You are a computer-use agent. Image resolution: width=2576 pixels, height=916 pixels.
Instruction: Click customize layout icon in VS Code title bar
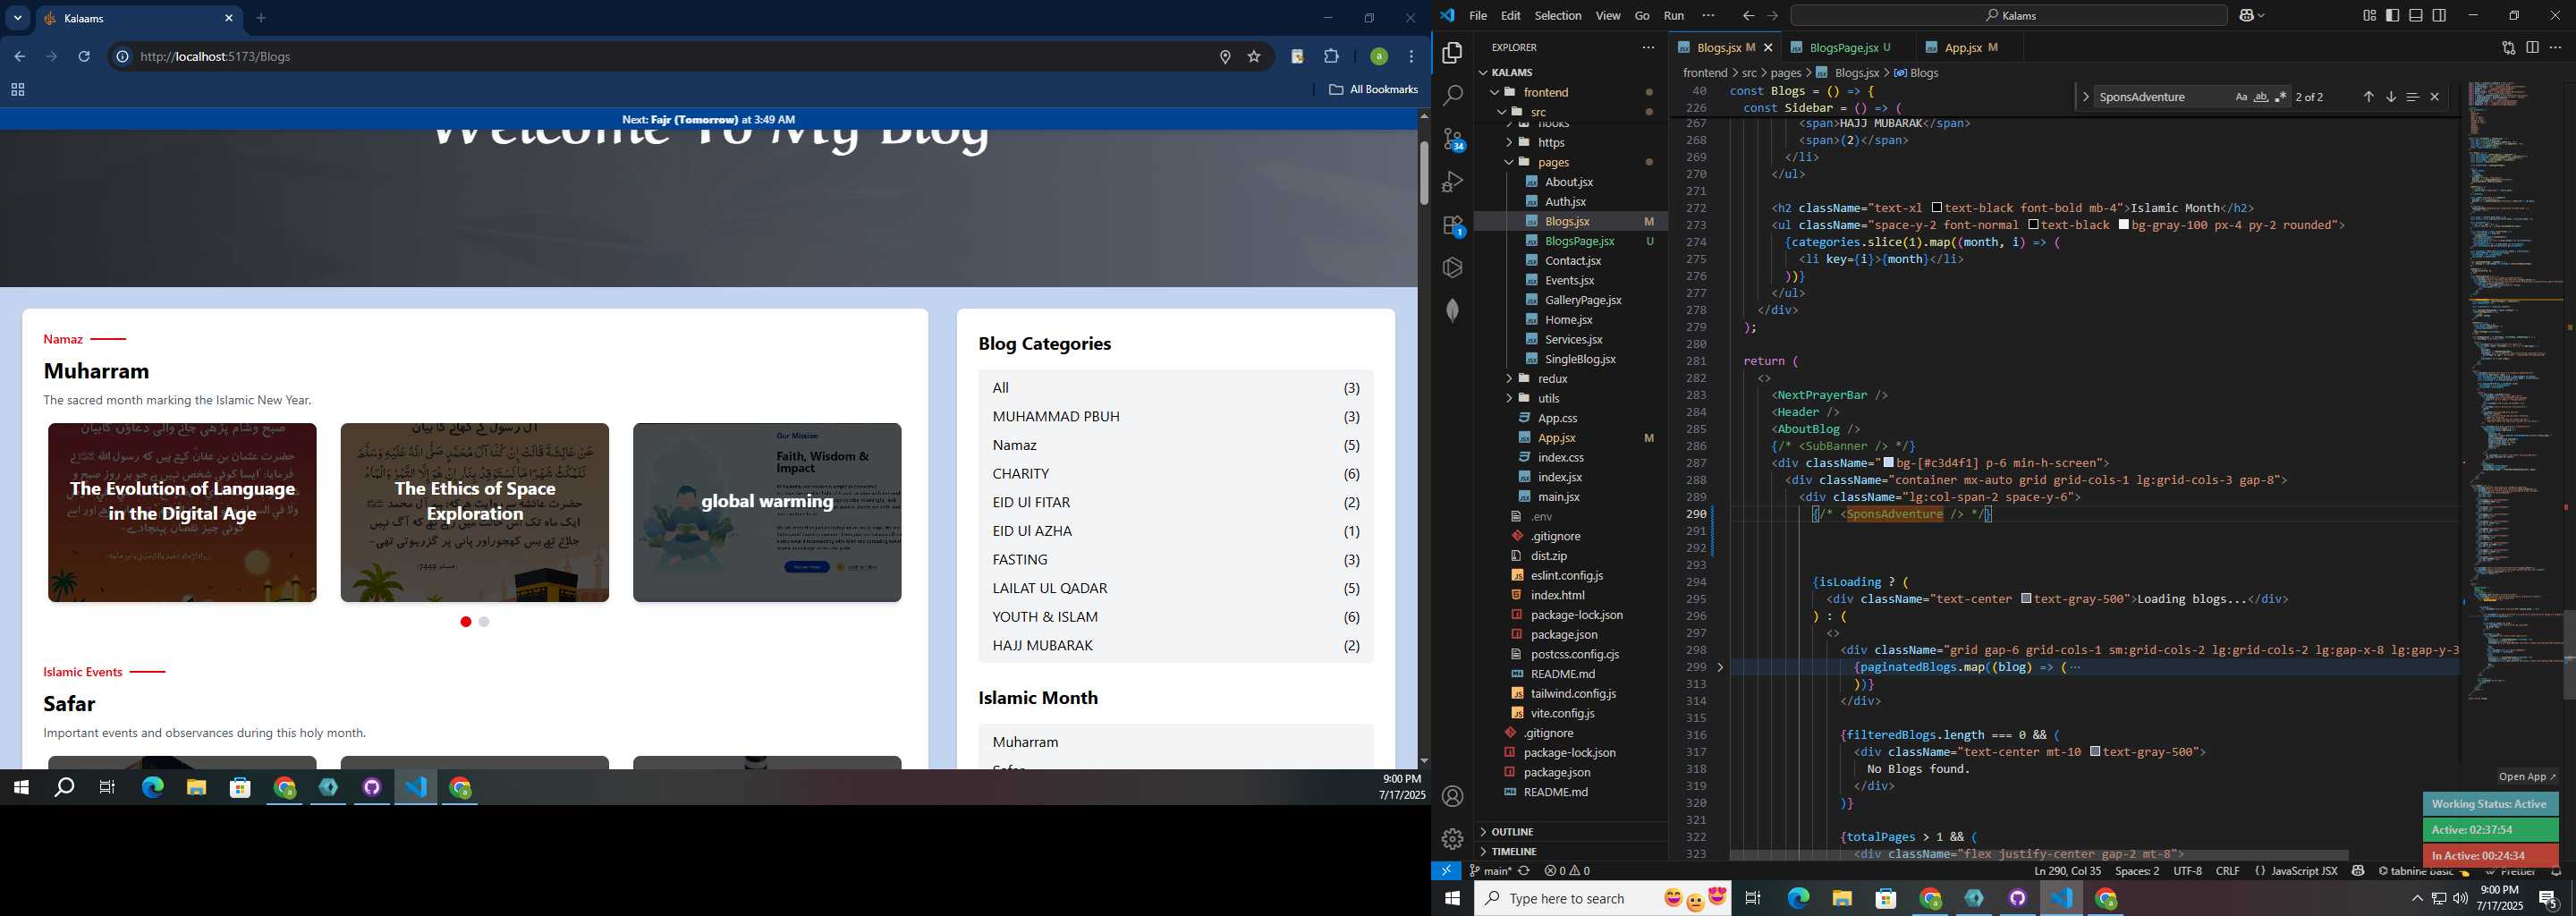tap(2369, 15)
